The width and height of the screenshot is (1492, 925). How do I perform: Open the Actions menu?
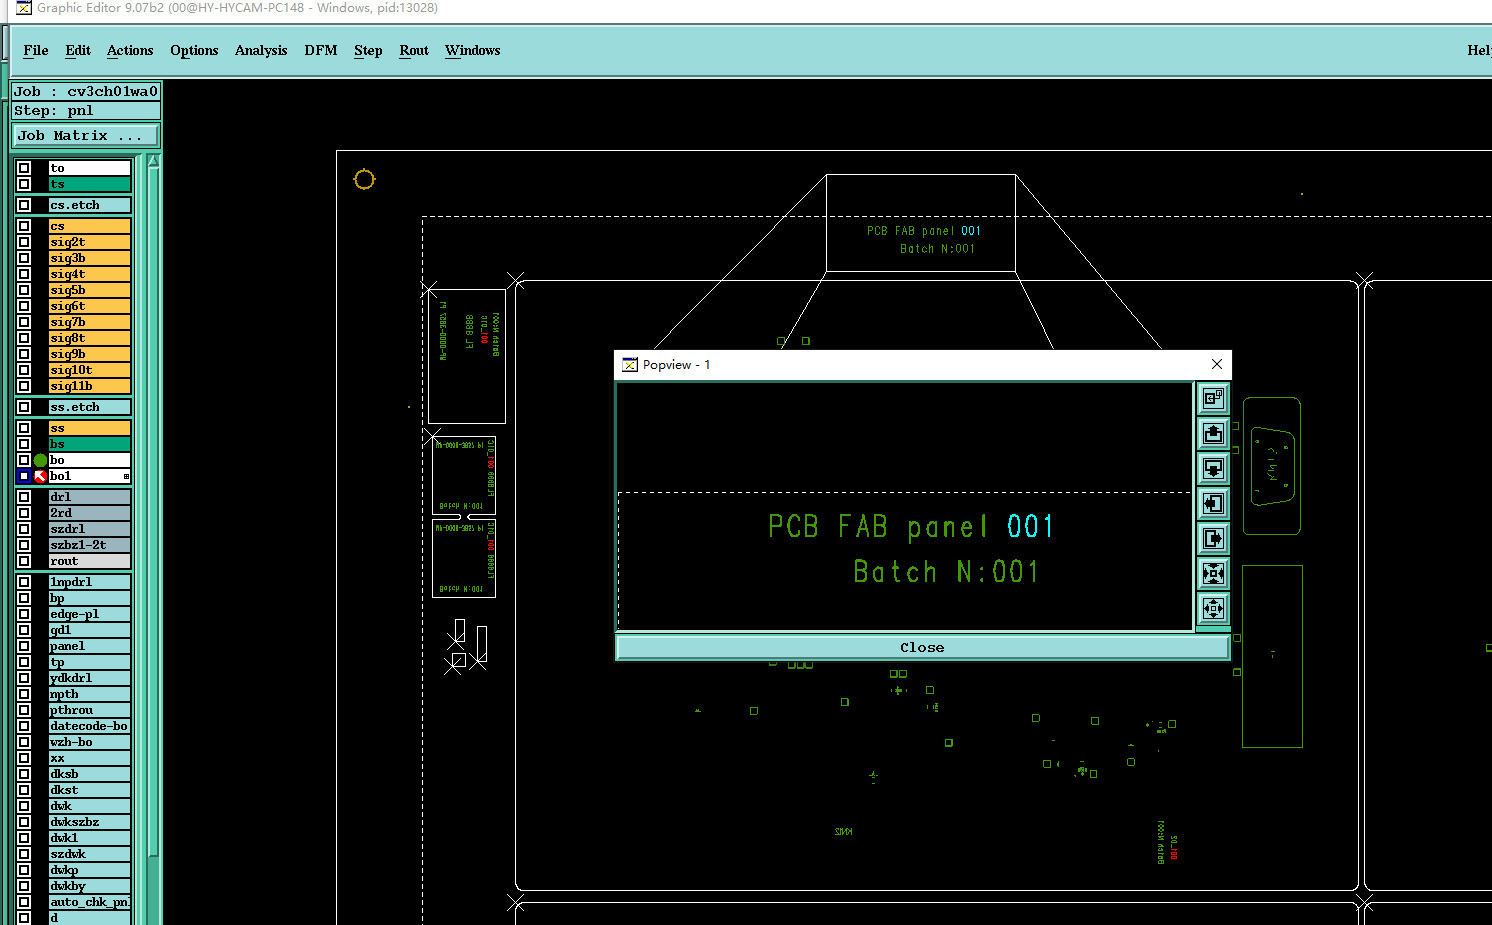[x=130, y=51]
